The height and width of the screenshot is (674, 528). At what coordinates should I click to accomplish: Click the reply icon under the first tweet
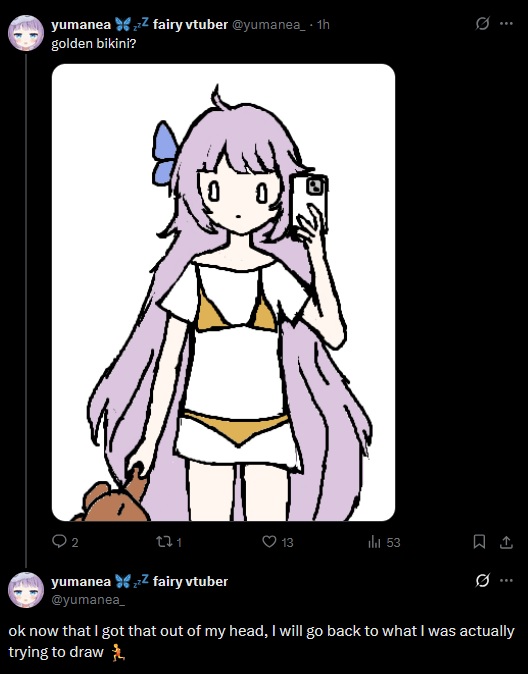pos(59,541)
